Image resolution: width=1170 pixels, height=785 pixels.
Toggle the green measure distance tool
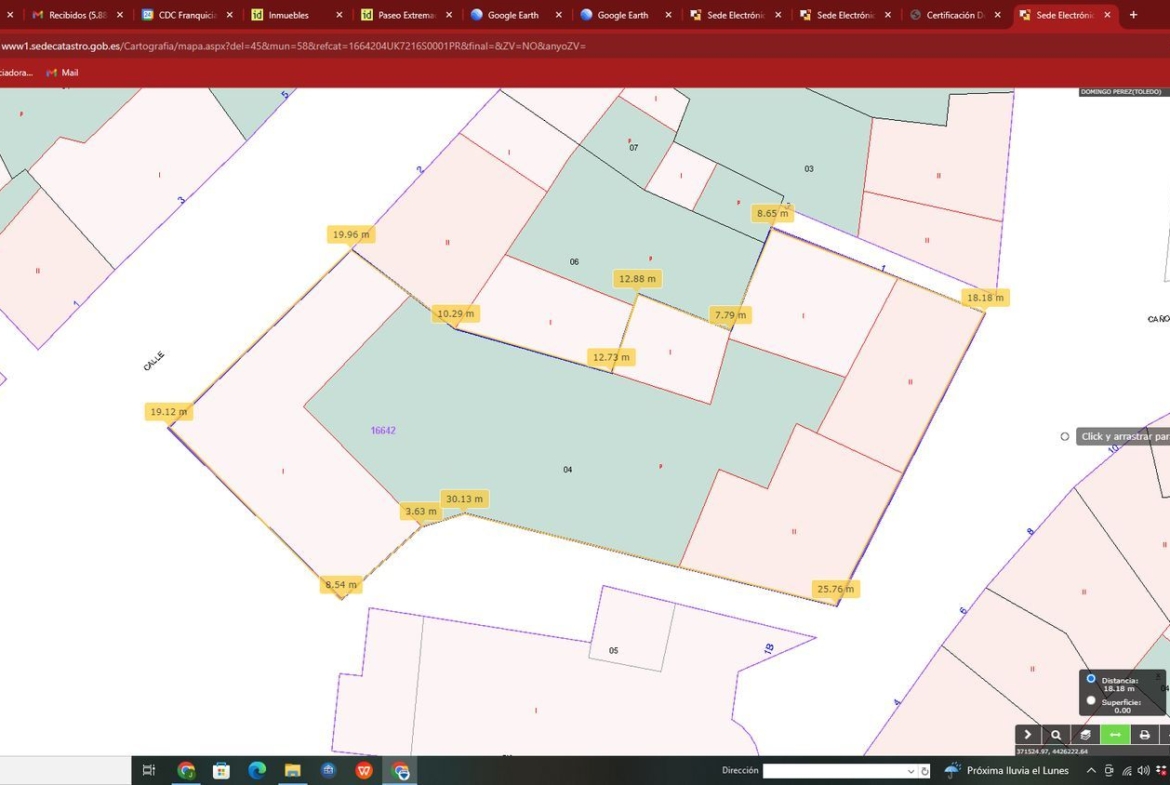click(1115, 734)
